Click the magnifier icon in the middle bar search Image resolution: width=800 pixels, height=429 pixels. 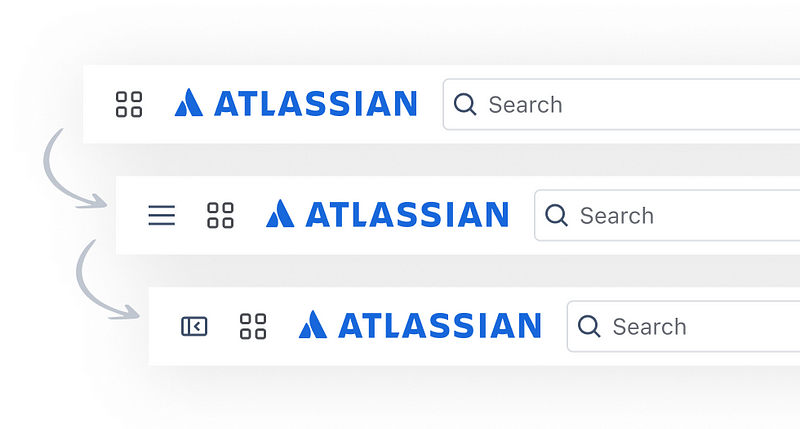[556, 215]
